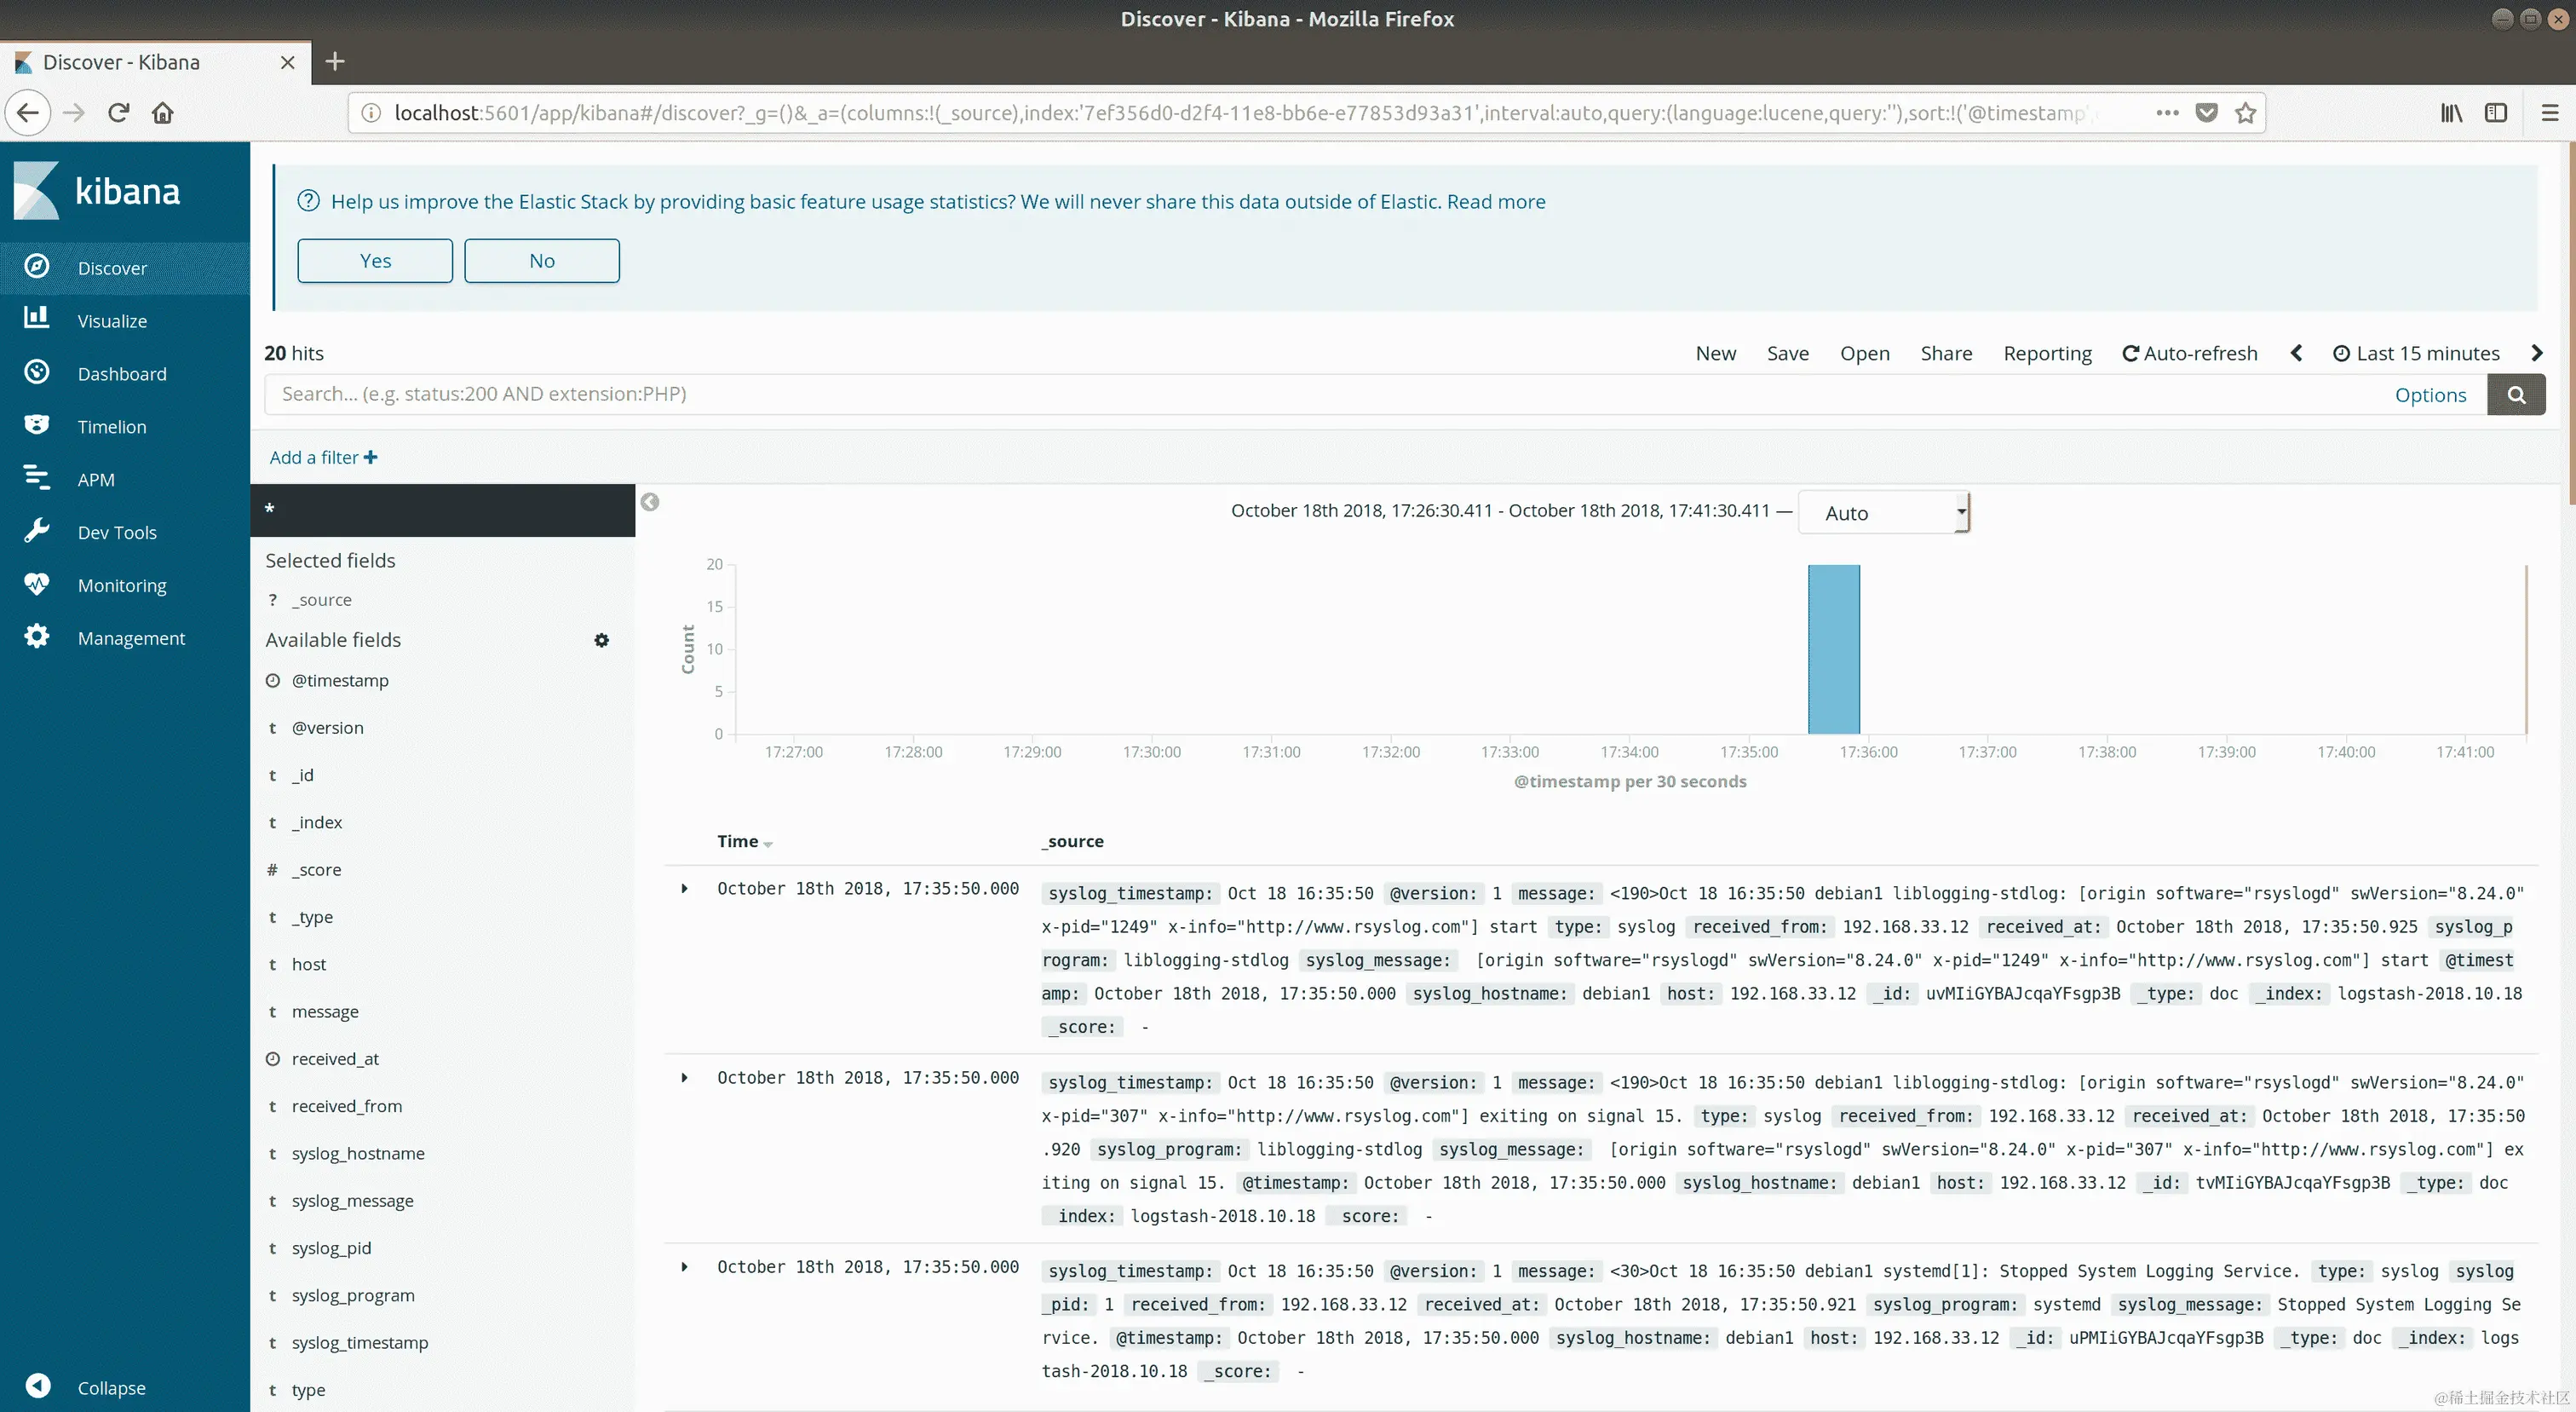Click the search magnifier button

click(2516, 395)
